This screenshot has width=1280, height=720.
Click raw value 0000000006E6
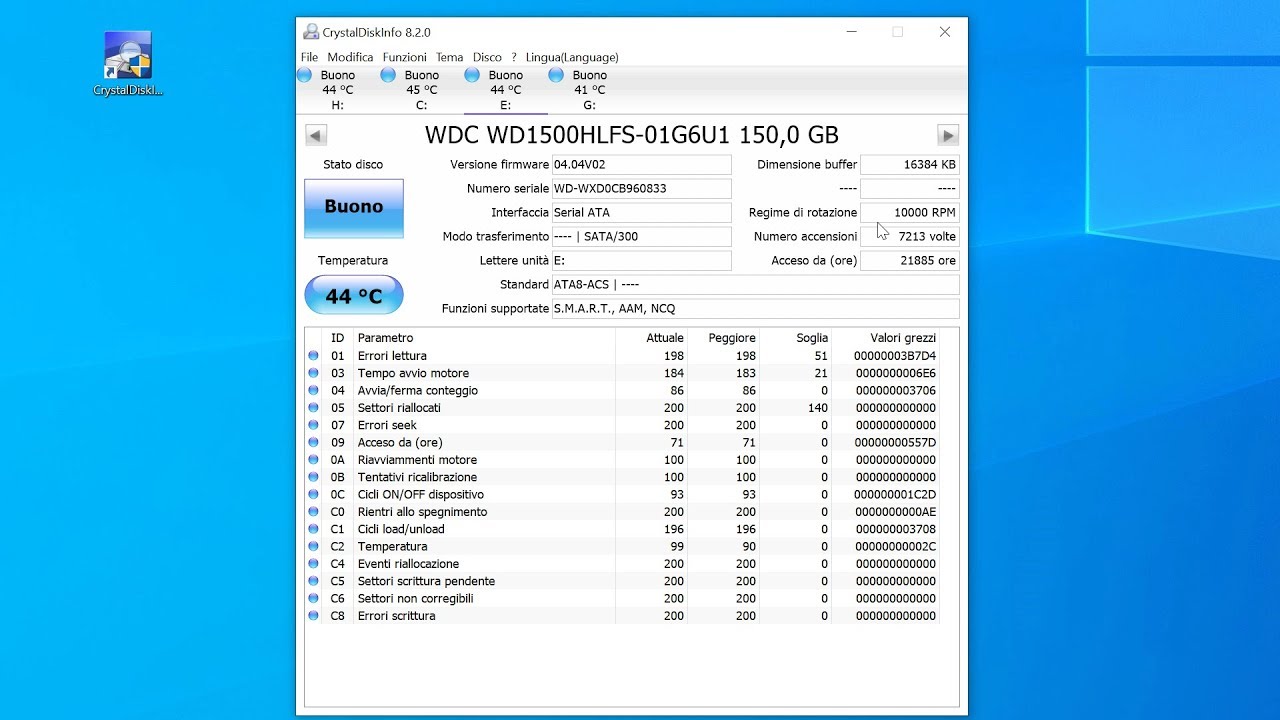(895, 373)
